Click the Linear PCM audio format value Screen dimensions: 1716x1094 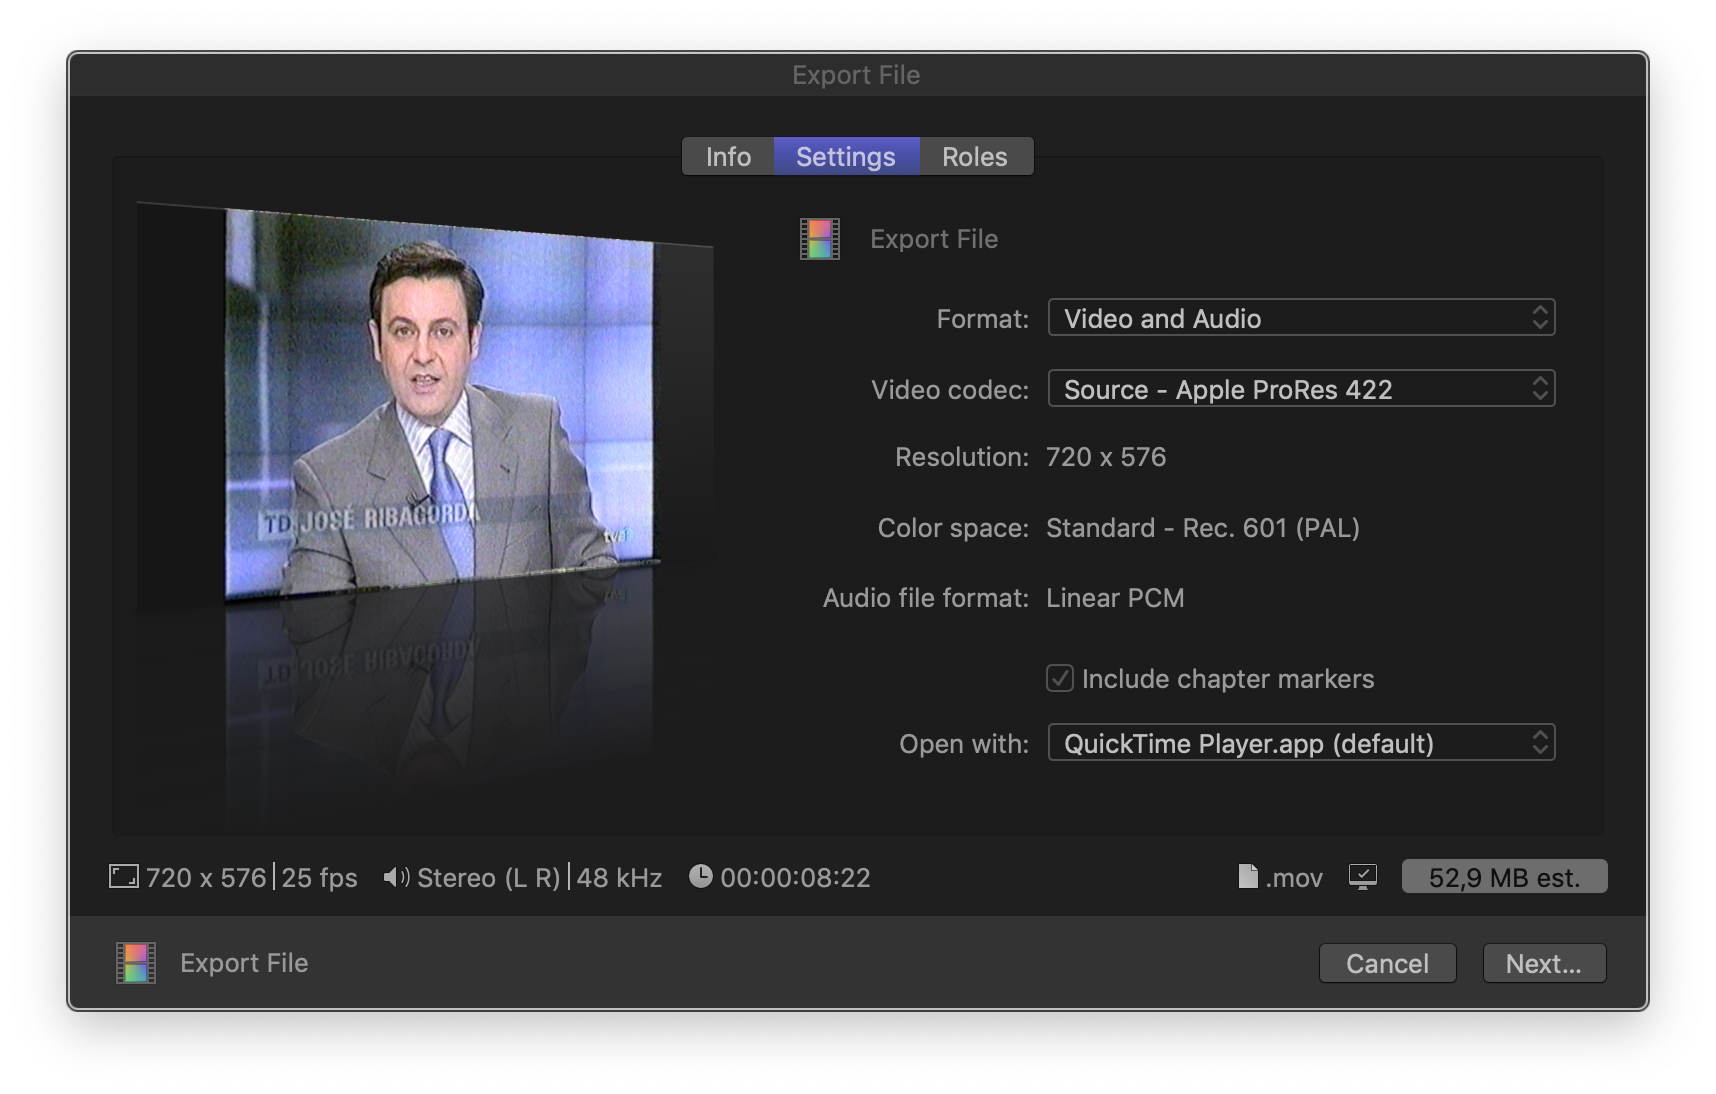click(1115, 598)
